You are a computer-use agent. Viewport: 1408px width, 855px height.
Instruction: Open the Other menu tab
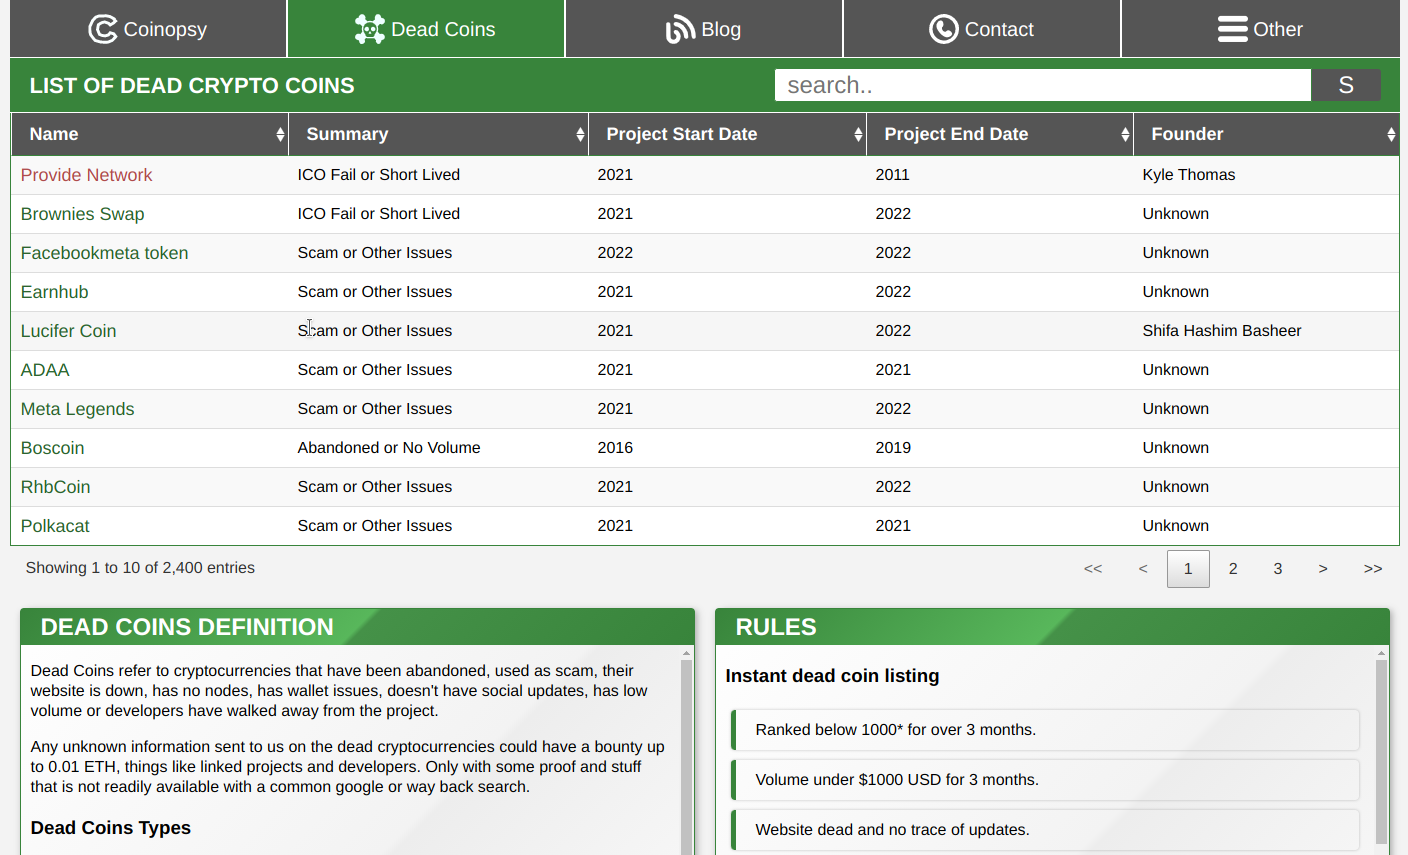1261,29
